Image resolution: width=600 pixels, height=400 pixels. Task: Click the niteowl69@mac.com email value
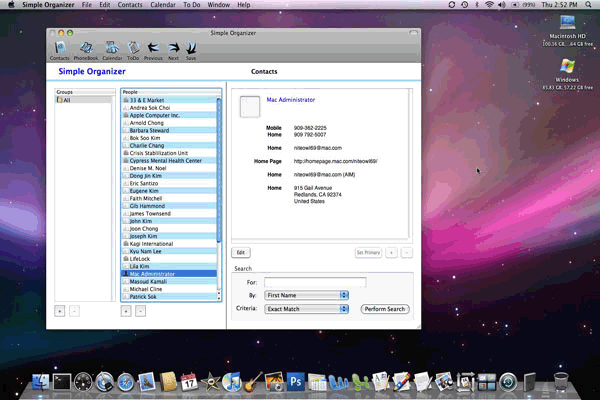tap(318, 148)
